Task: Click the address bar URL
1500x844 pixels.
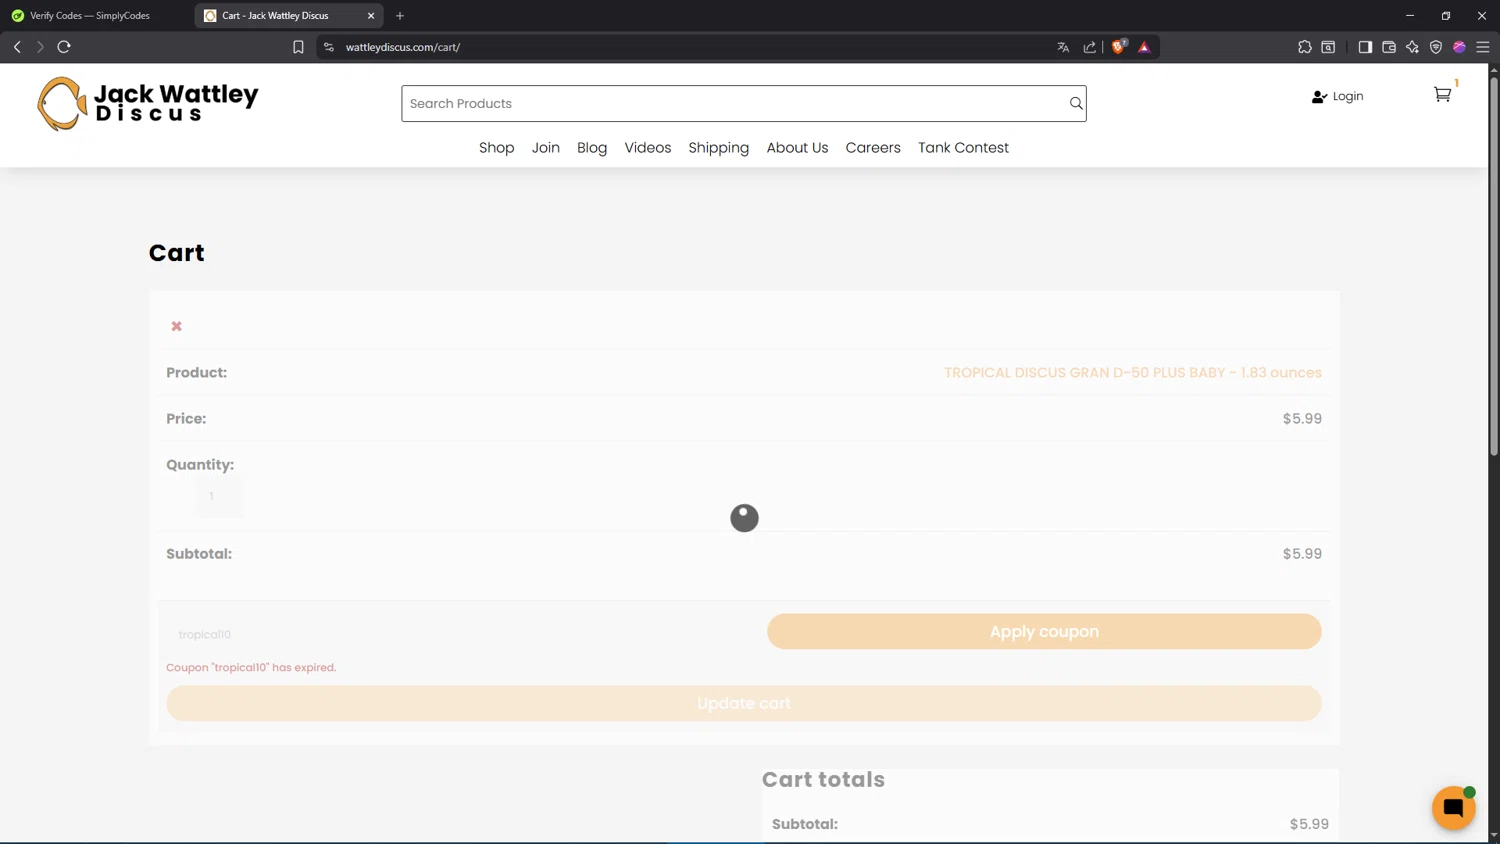Action: 403,47
